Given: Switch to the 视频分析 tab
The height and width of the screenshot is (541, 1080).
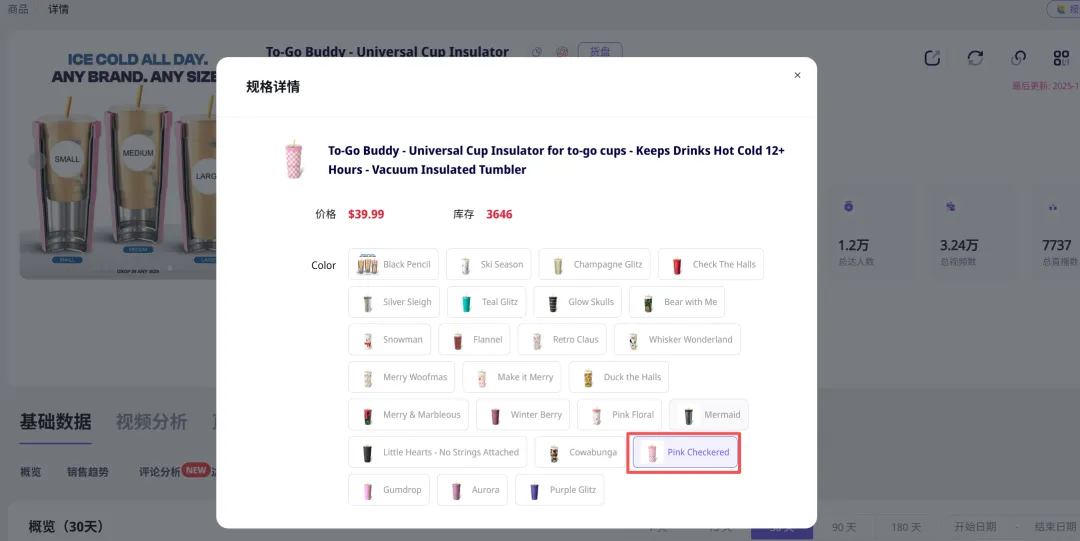Looking at the screenshot, I should [151, 422].
